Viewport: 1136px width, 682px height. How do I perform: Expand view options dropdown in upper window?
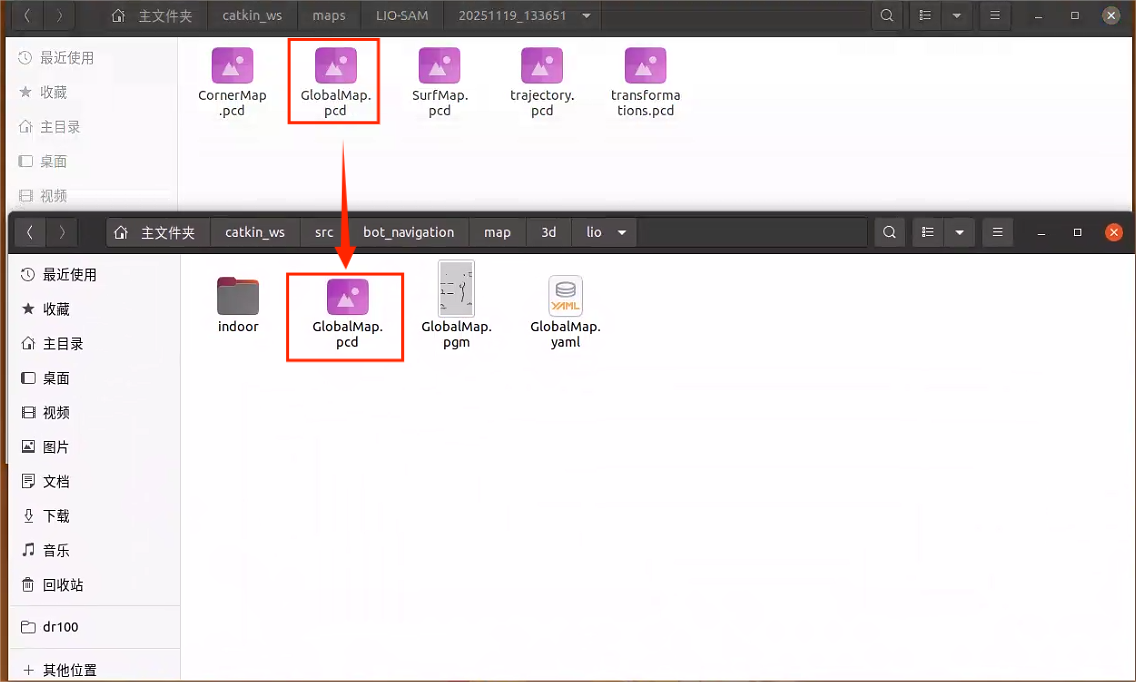(x=957, y=16)
